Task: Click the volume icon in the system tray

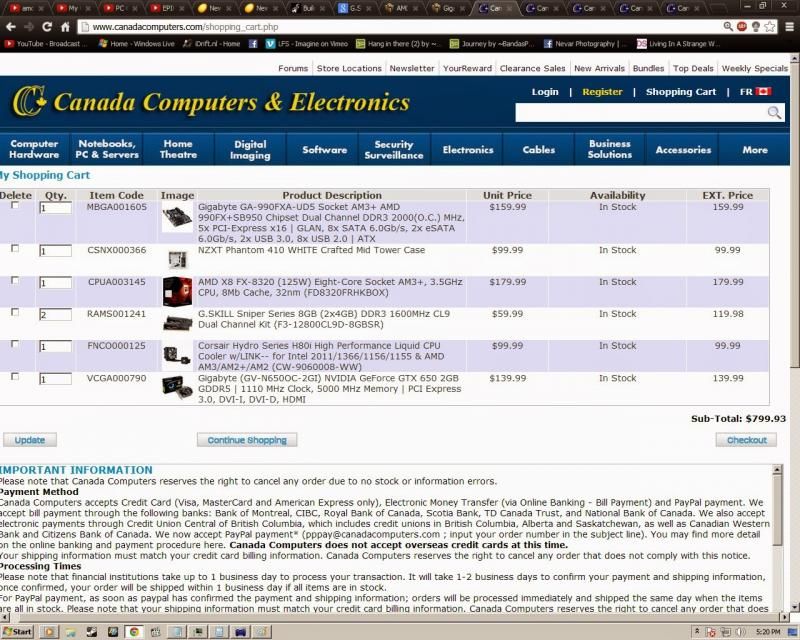Action: coord(740,632)
